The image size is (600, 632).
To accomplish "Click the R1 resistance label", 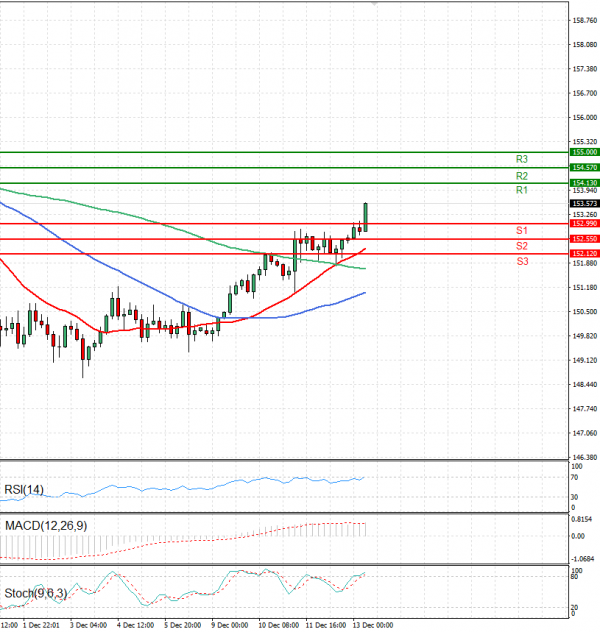I will pos(521,190).
